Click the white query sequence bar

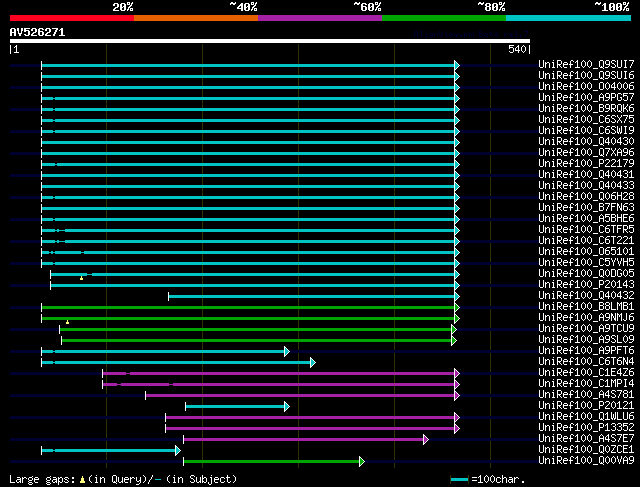(x=270, y=41)
